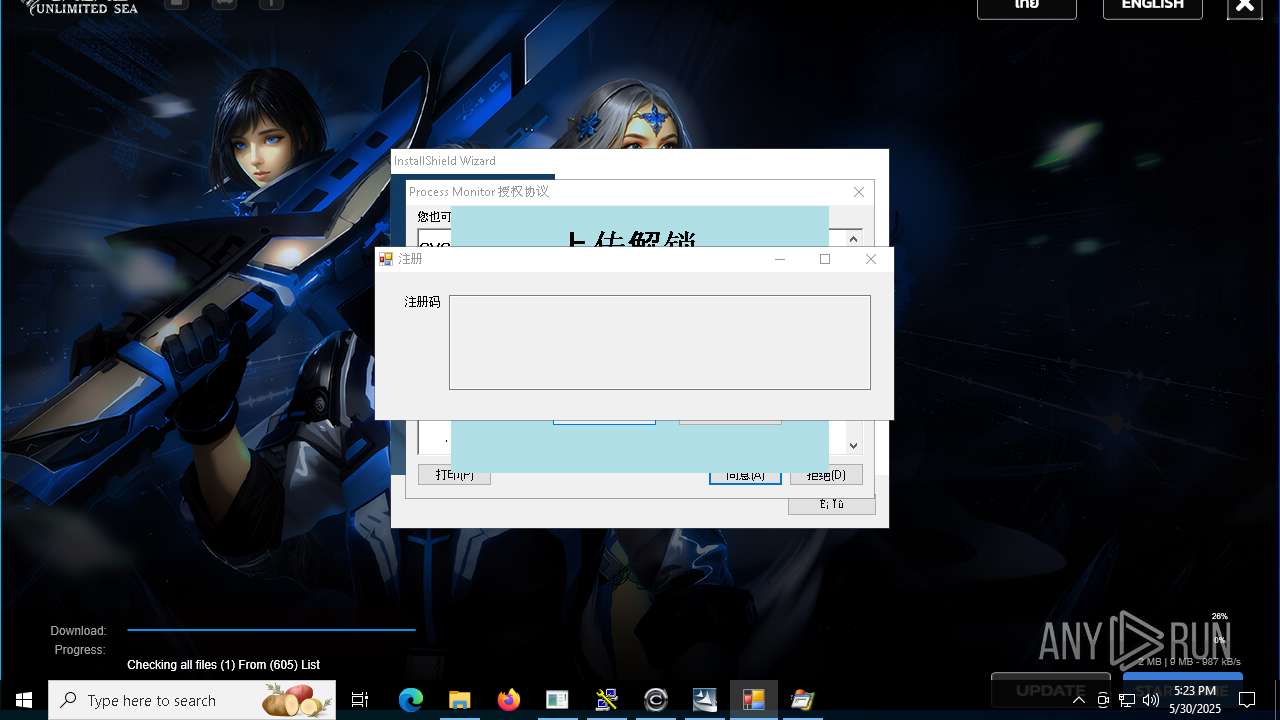This screenshot has height=720, width=1280.
Task: Click the launcher UPDATE button
Action: click(x=1051, y=690)
